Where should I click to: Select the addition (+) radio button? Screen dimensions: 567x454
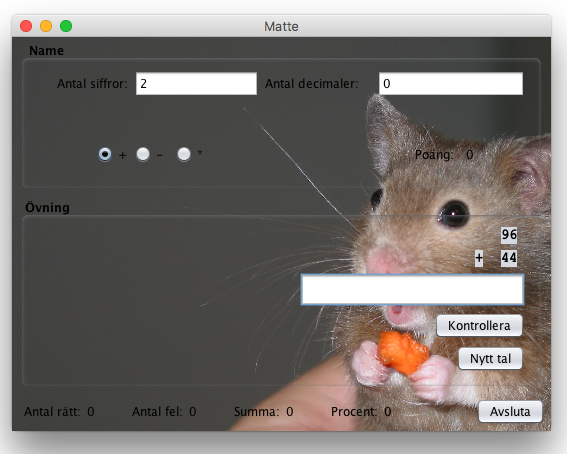tap(105, 154)
